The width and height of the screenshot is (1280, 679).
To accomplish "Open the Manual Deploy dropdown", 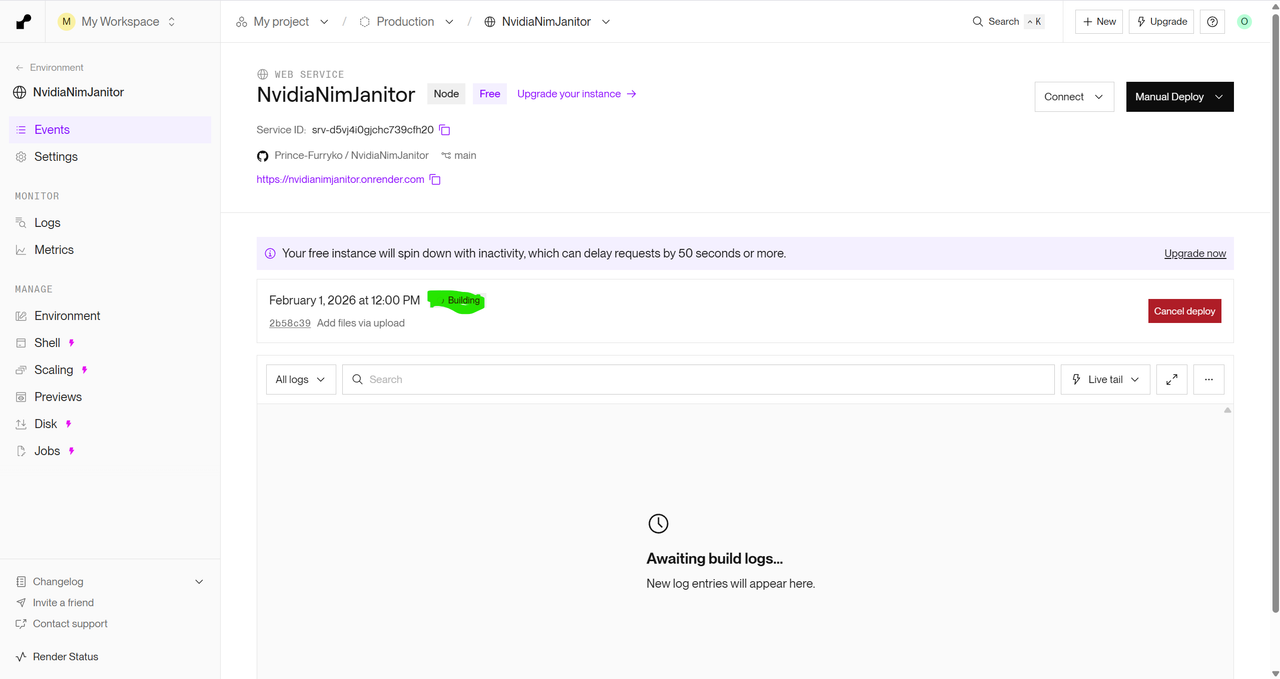I will 1180,97.
